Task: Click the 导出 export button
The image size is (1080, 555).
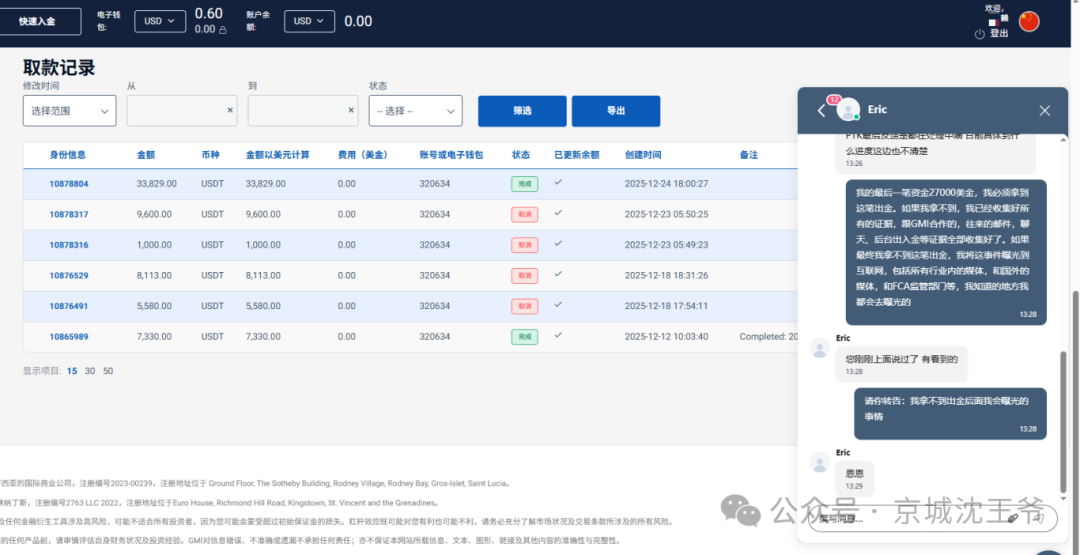Action: click(615, 111)
